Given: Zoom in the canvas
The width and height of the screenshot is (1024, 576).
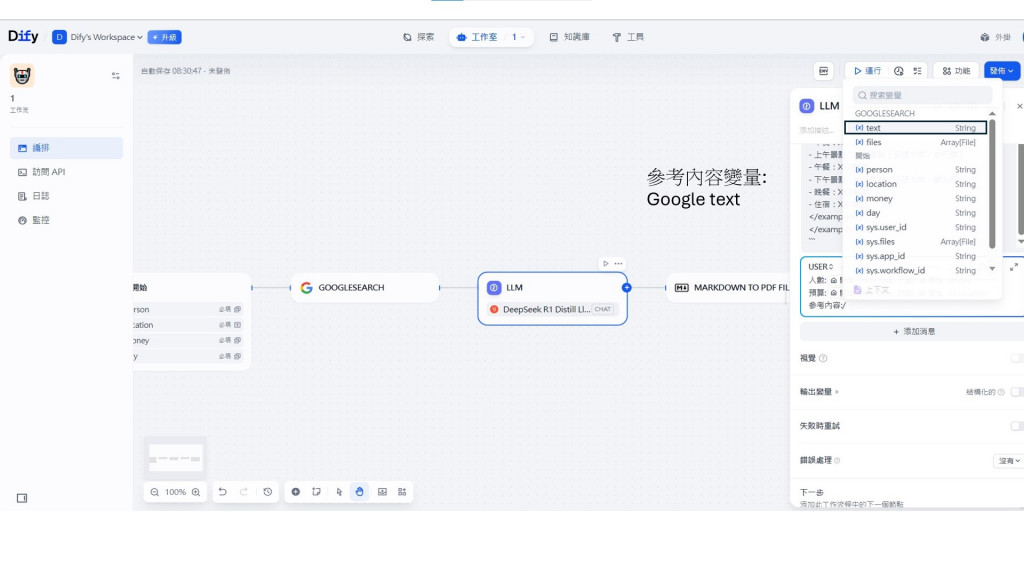Looking at the screenshot, I should tap(196, 492).
